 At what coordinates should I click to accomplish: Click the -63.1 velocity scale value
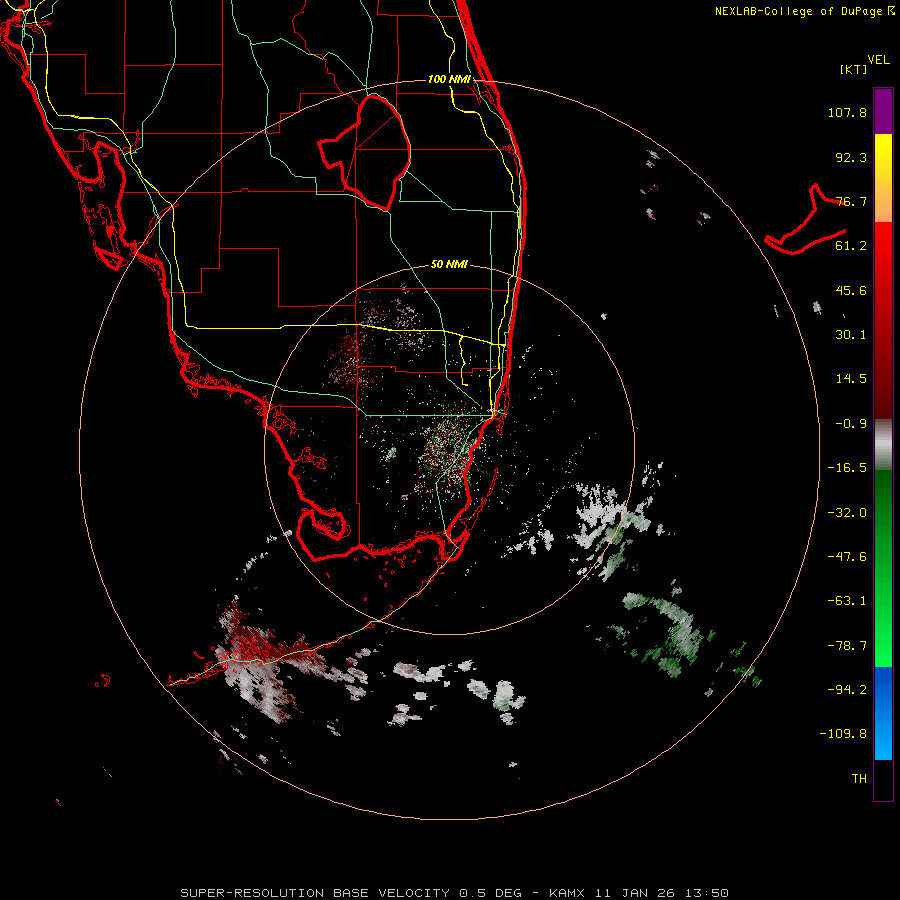[x=847, y=601]
